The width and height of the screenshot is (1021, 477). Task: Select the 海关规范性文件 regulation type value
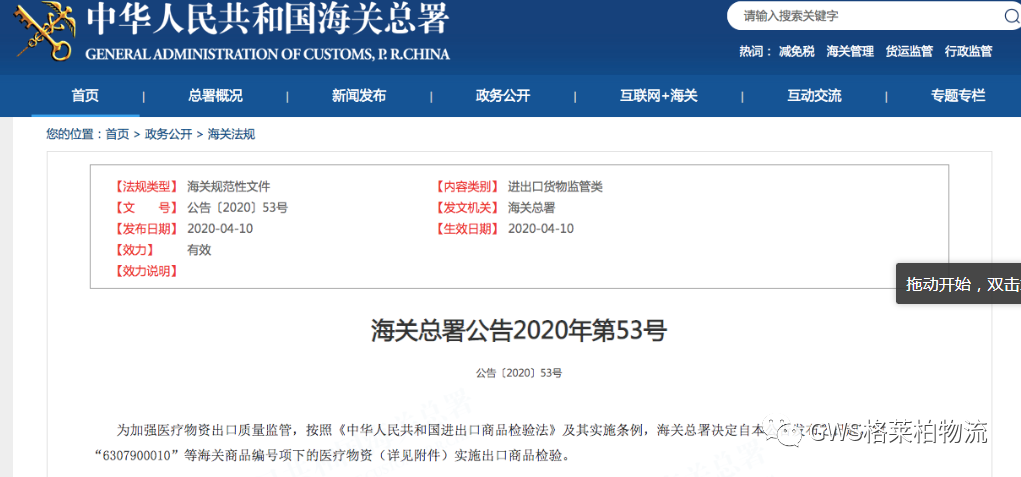(x=229, y=187)
